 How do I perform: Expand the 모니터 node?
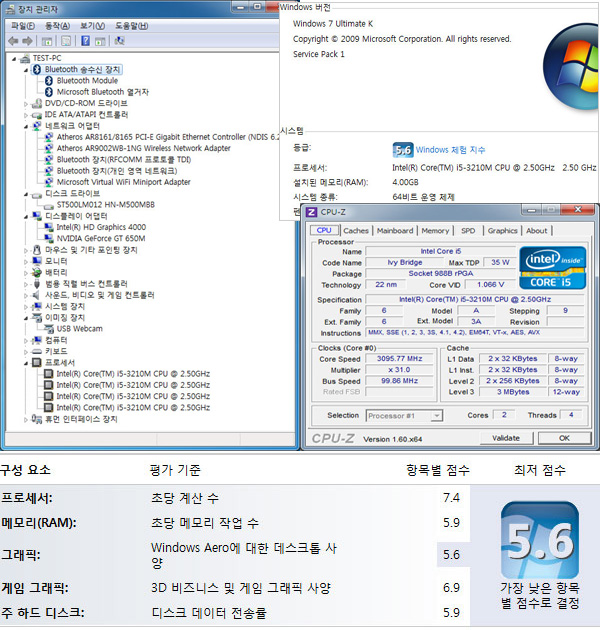coord(26,262)
